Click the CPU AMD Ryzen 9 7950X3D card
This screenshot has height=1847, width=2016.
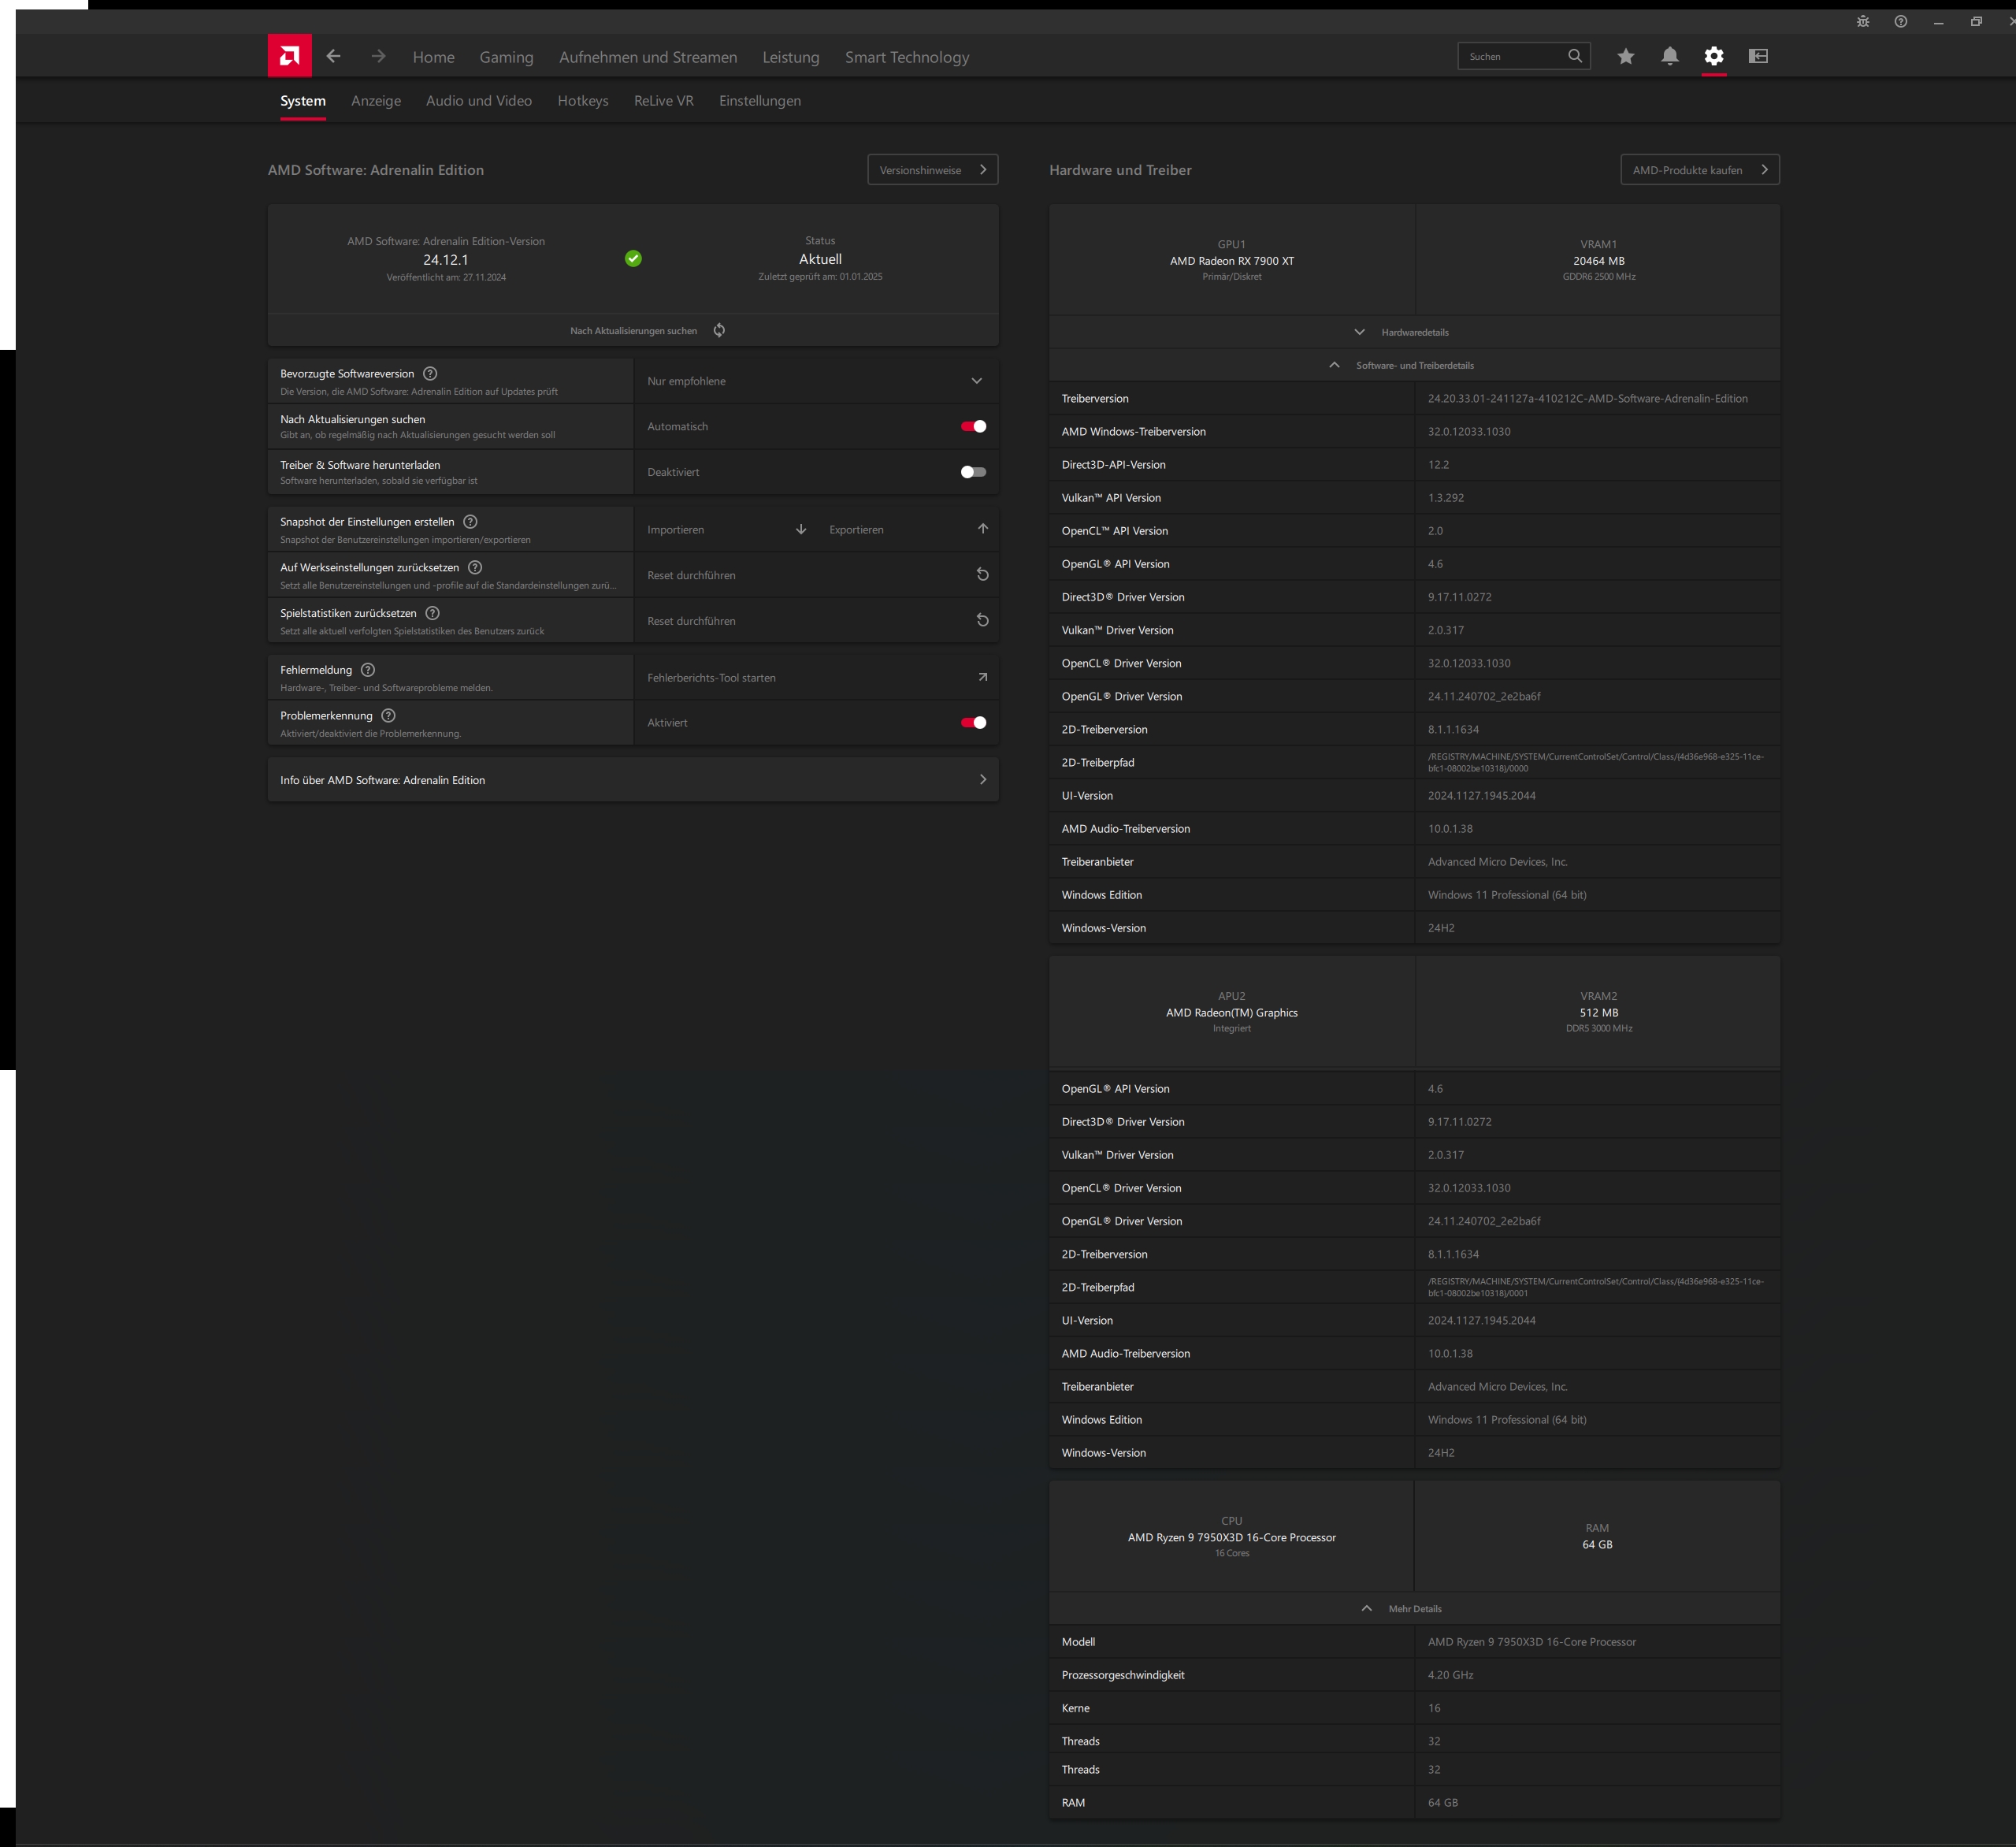1231,1536
